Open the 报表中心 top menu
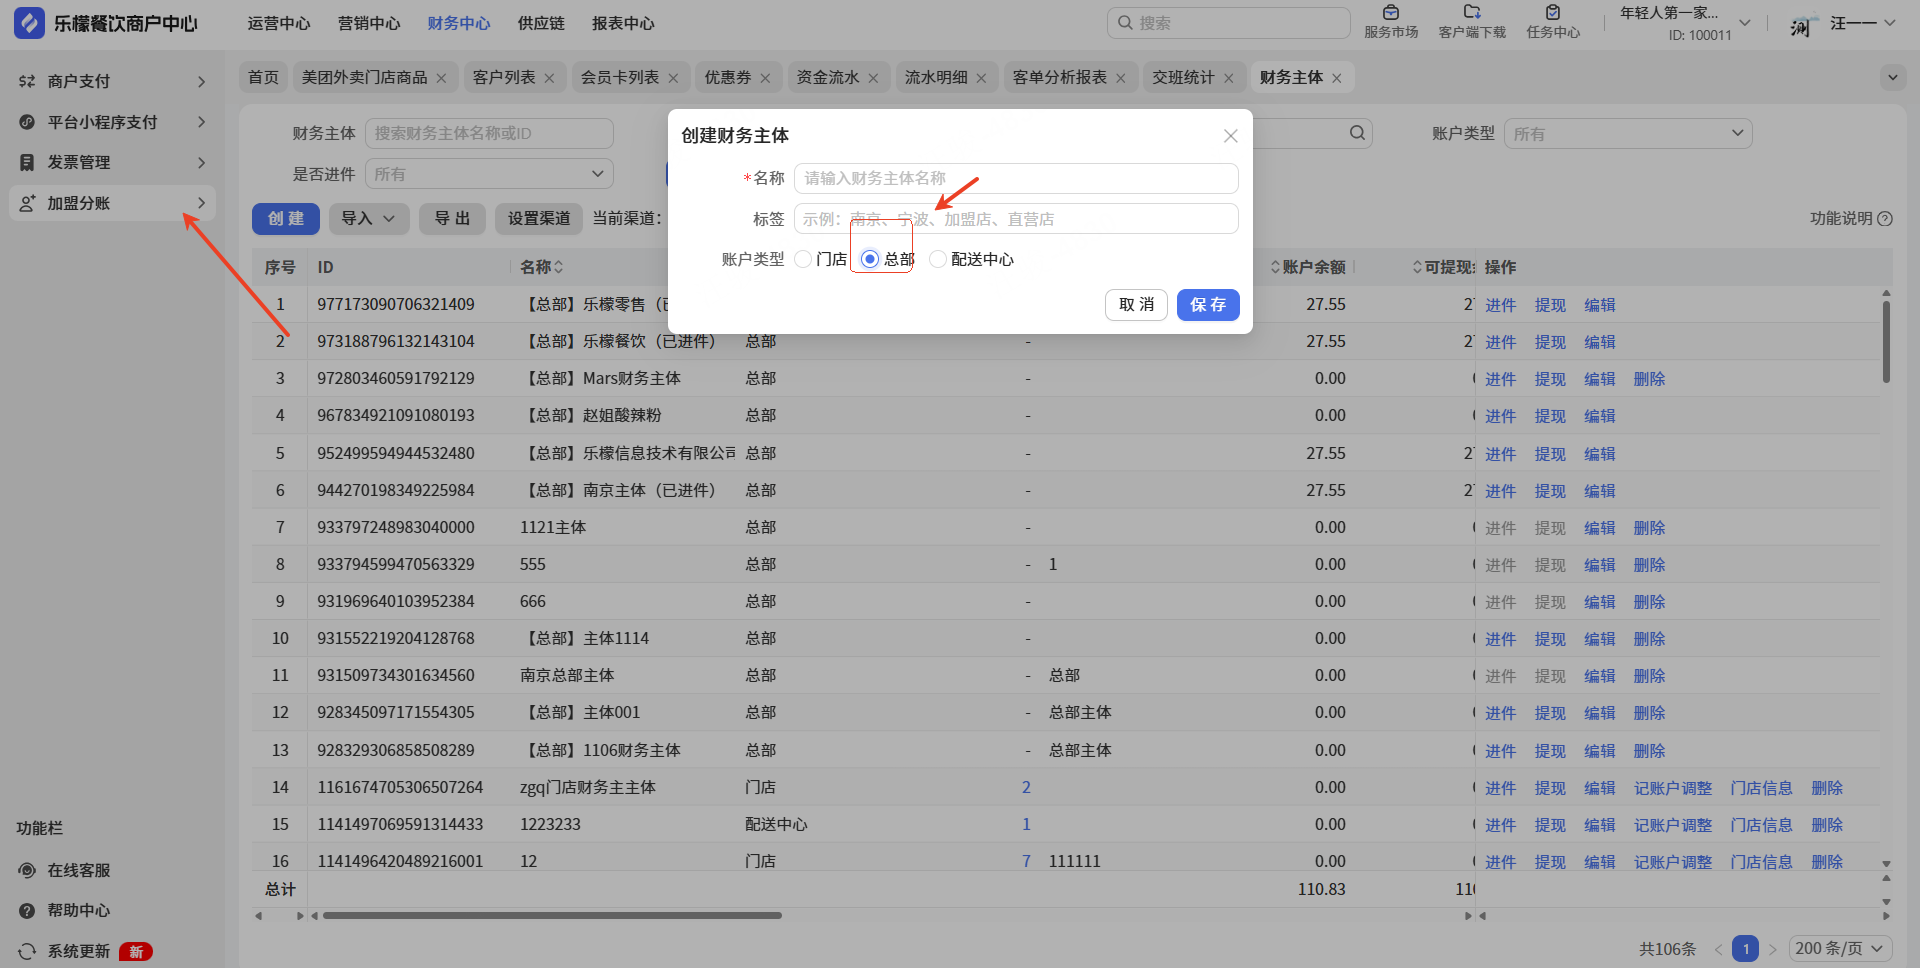 (623, 23)
